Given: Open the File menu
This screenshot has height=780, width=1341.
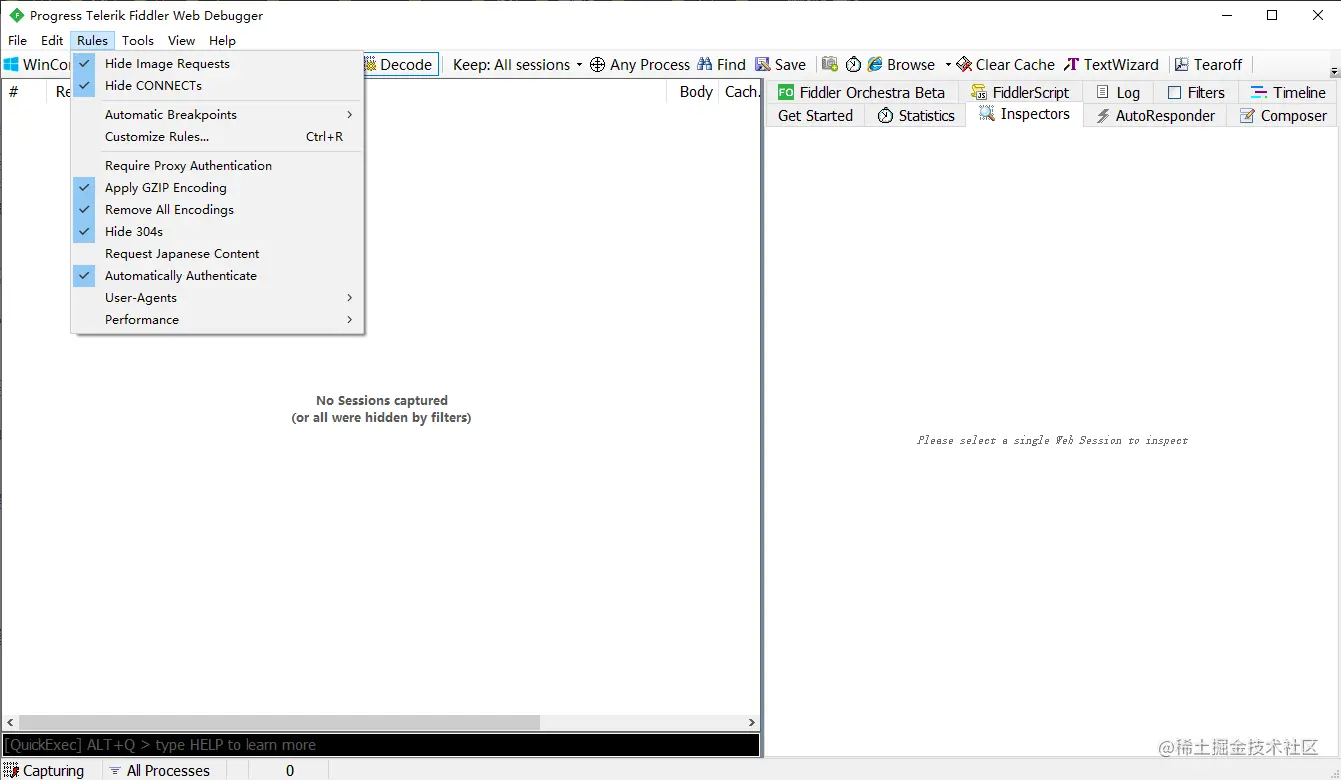Looking at the screenshot, I should pos(18,41).
